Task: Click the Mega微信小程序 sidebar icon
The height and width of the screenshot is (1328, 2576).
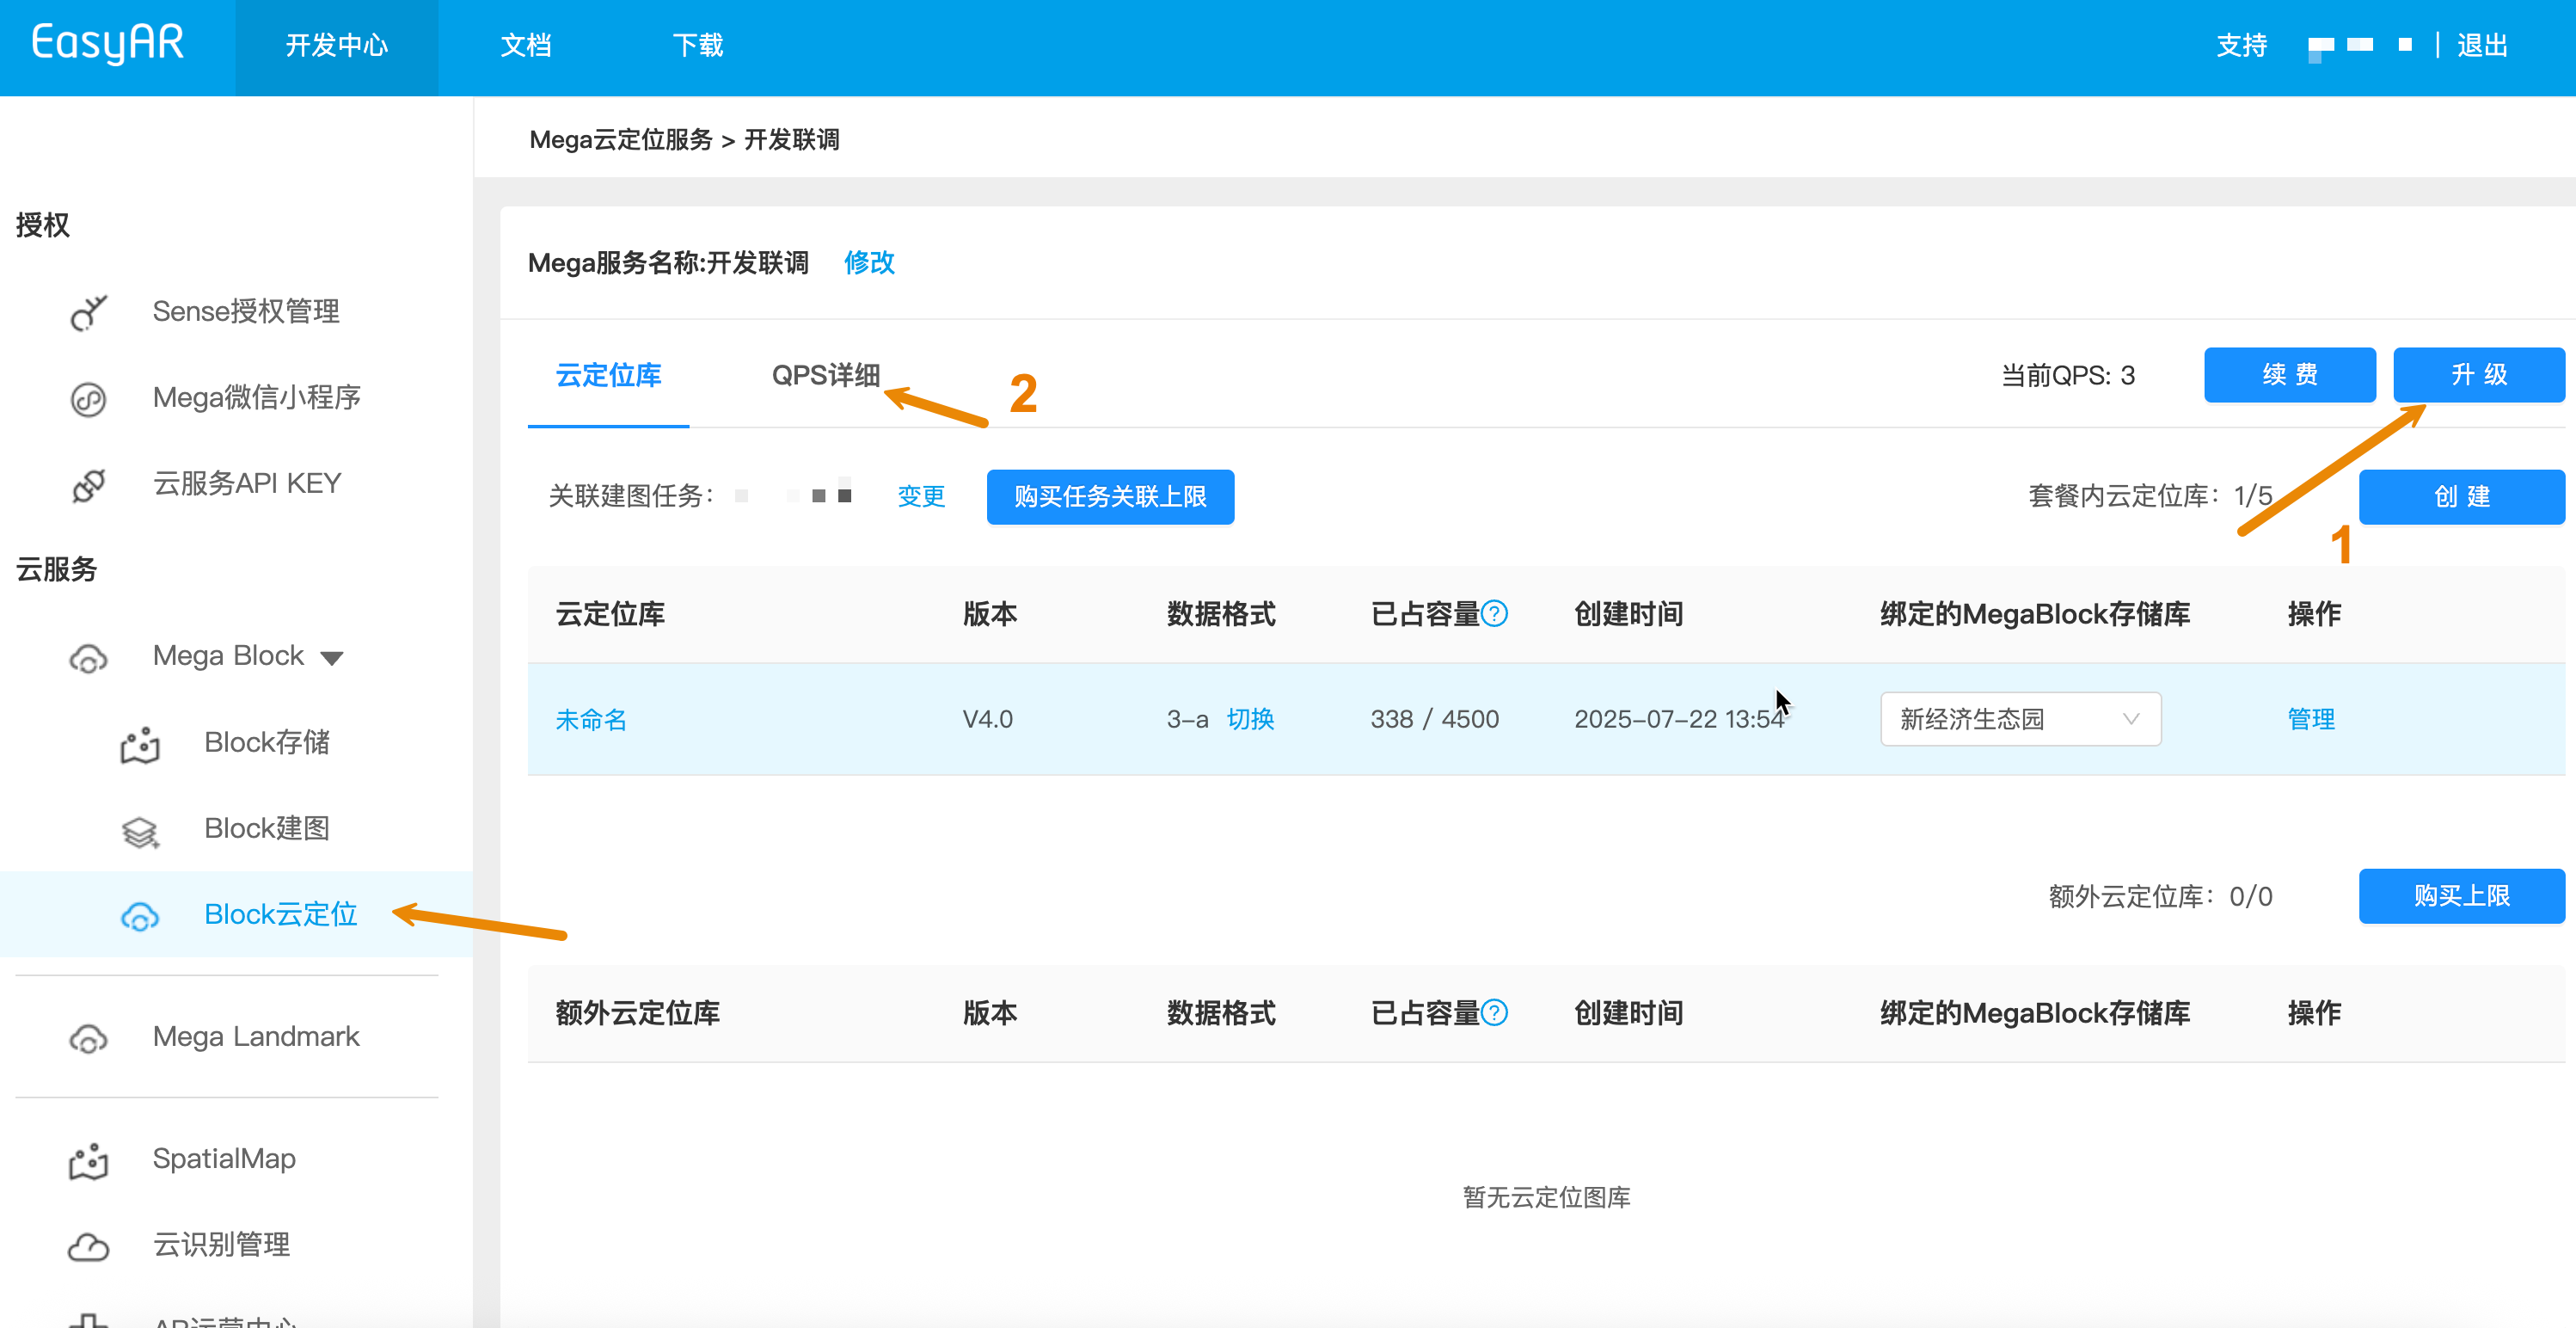Action: pyautogui.click(x=88, y=398)
